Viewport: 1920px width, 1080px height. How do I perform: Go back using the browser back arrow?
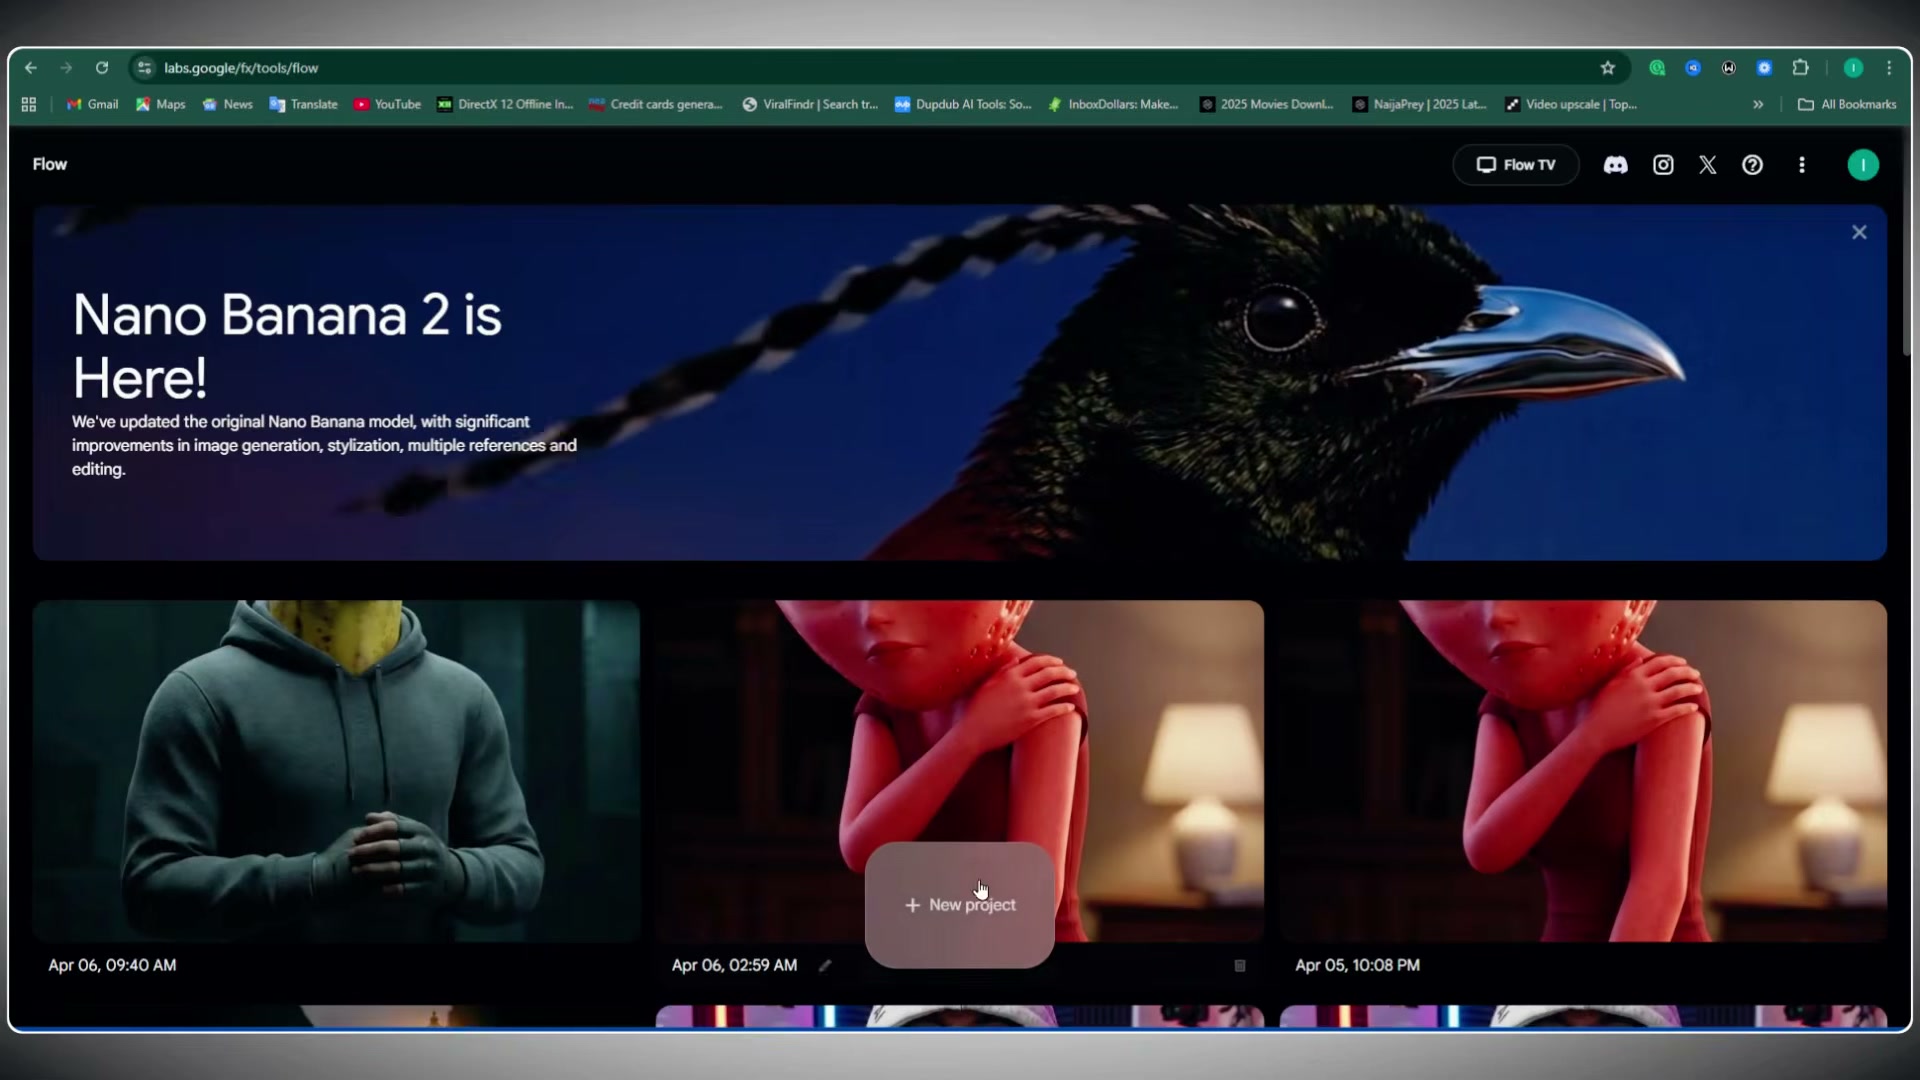tap(31, 68)
